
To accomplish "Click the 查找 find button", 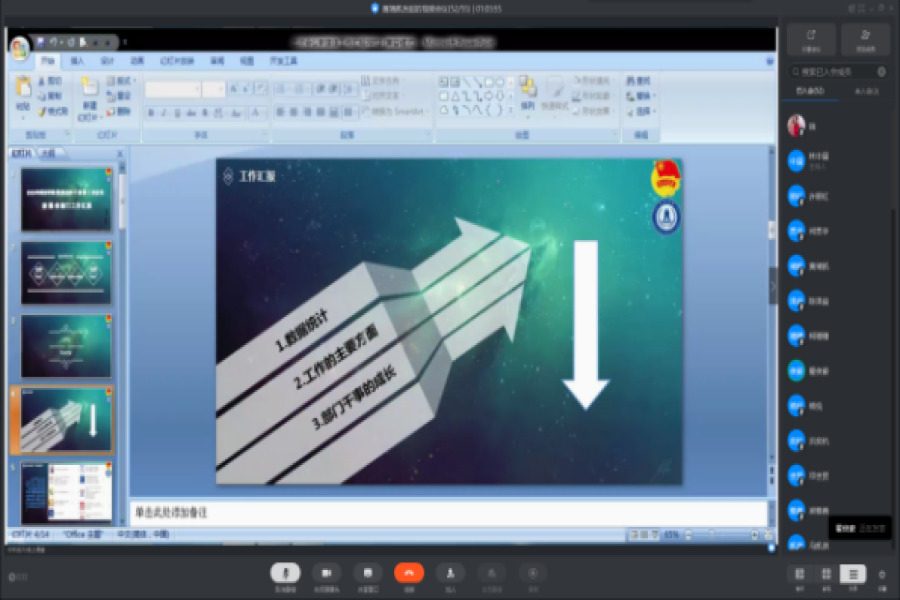I will (x=641, y=81).
